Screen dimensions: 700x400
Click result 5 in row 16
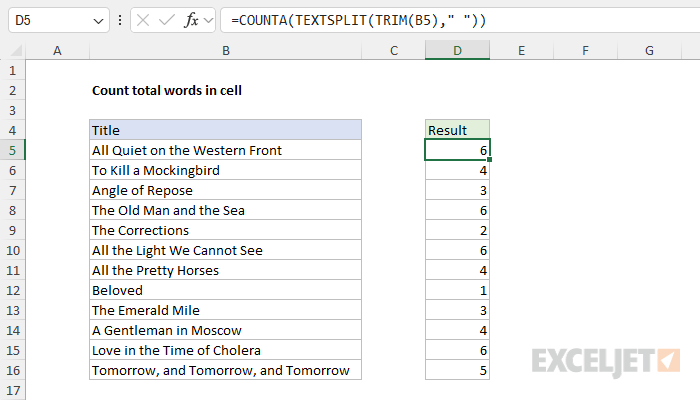(x=457, y=370)
